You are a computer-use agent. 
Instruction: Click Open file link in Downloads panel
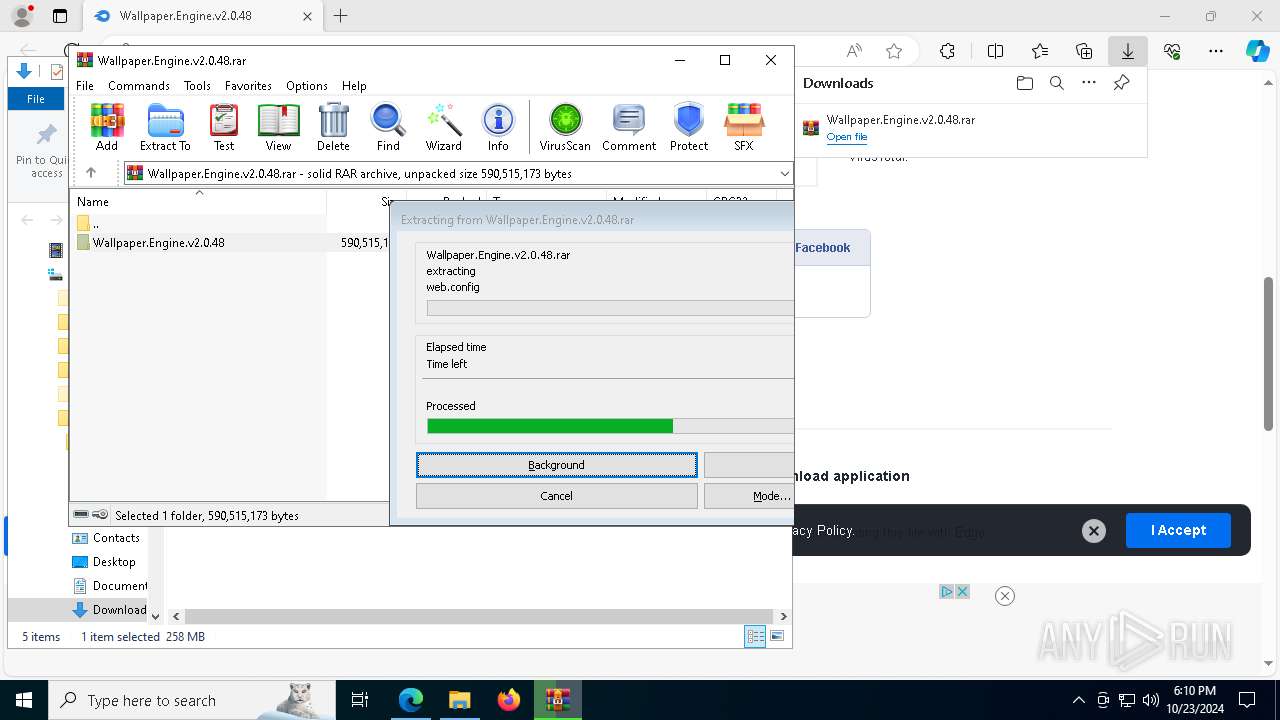[847, 137]
